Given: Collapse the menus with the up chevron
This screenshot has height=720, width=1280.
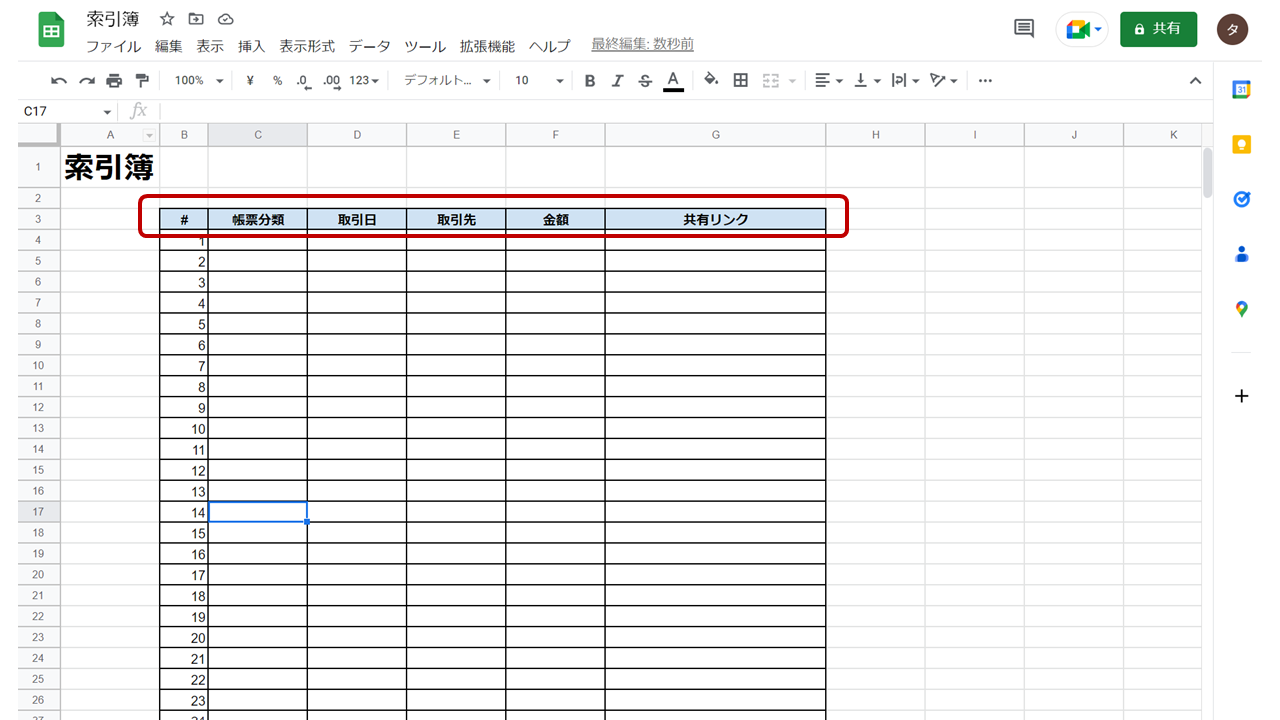Looking at the screenshot, I should click(1195, 81).
